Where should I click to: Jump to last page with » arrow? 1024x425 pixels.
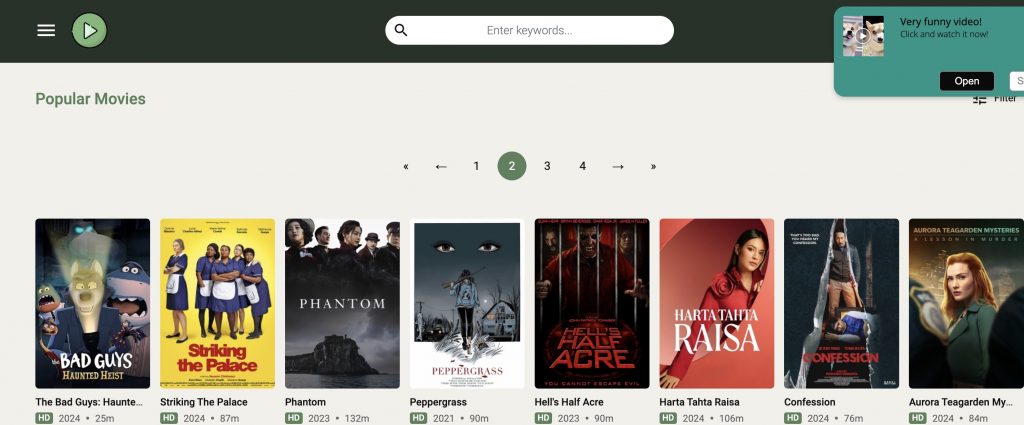coord(653,166)
